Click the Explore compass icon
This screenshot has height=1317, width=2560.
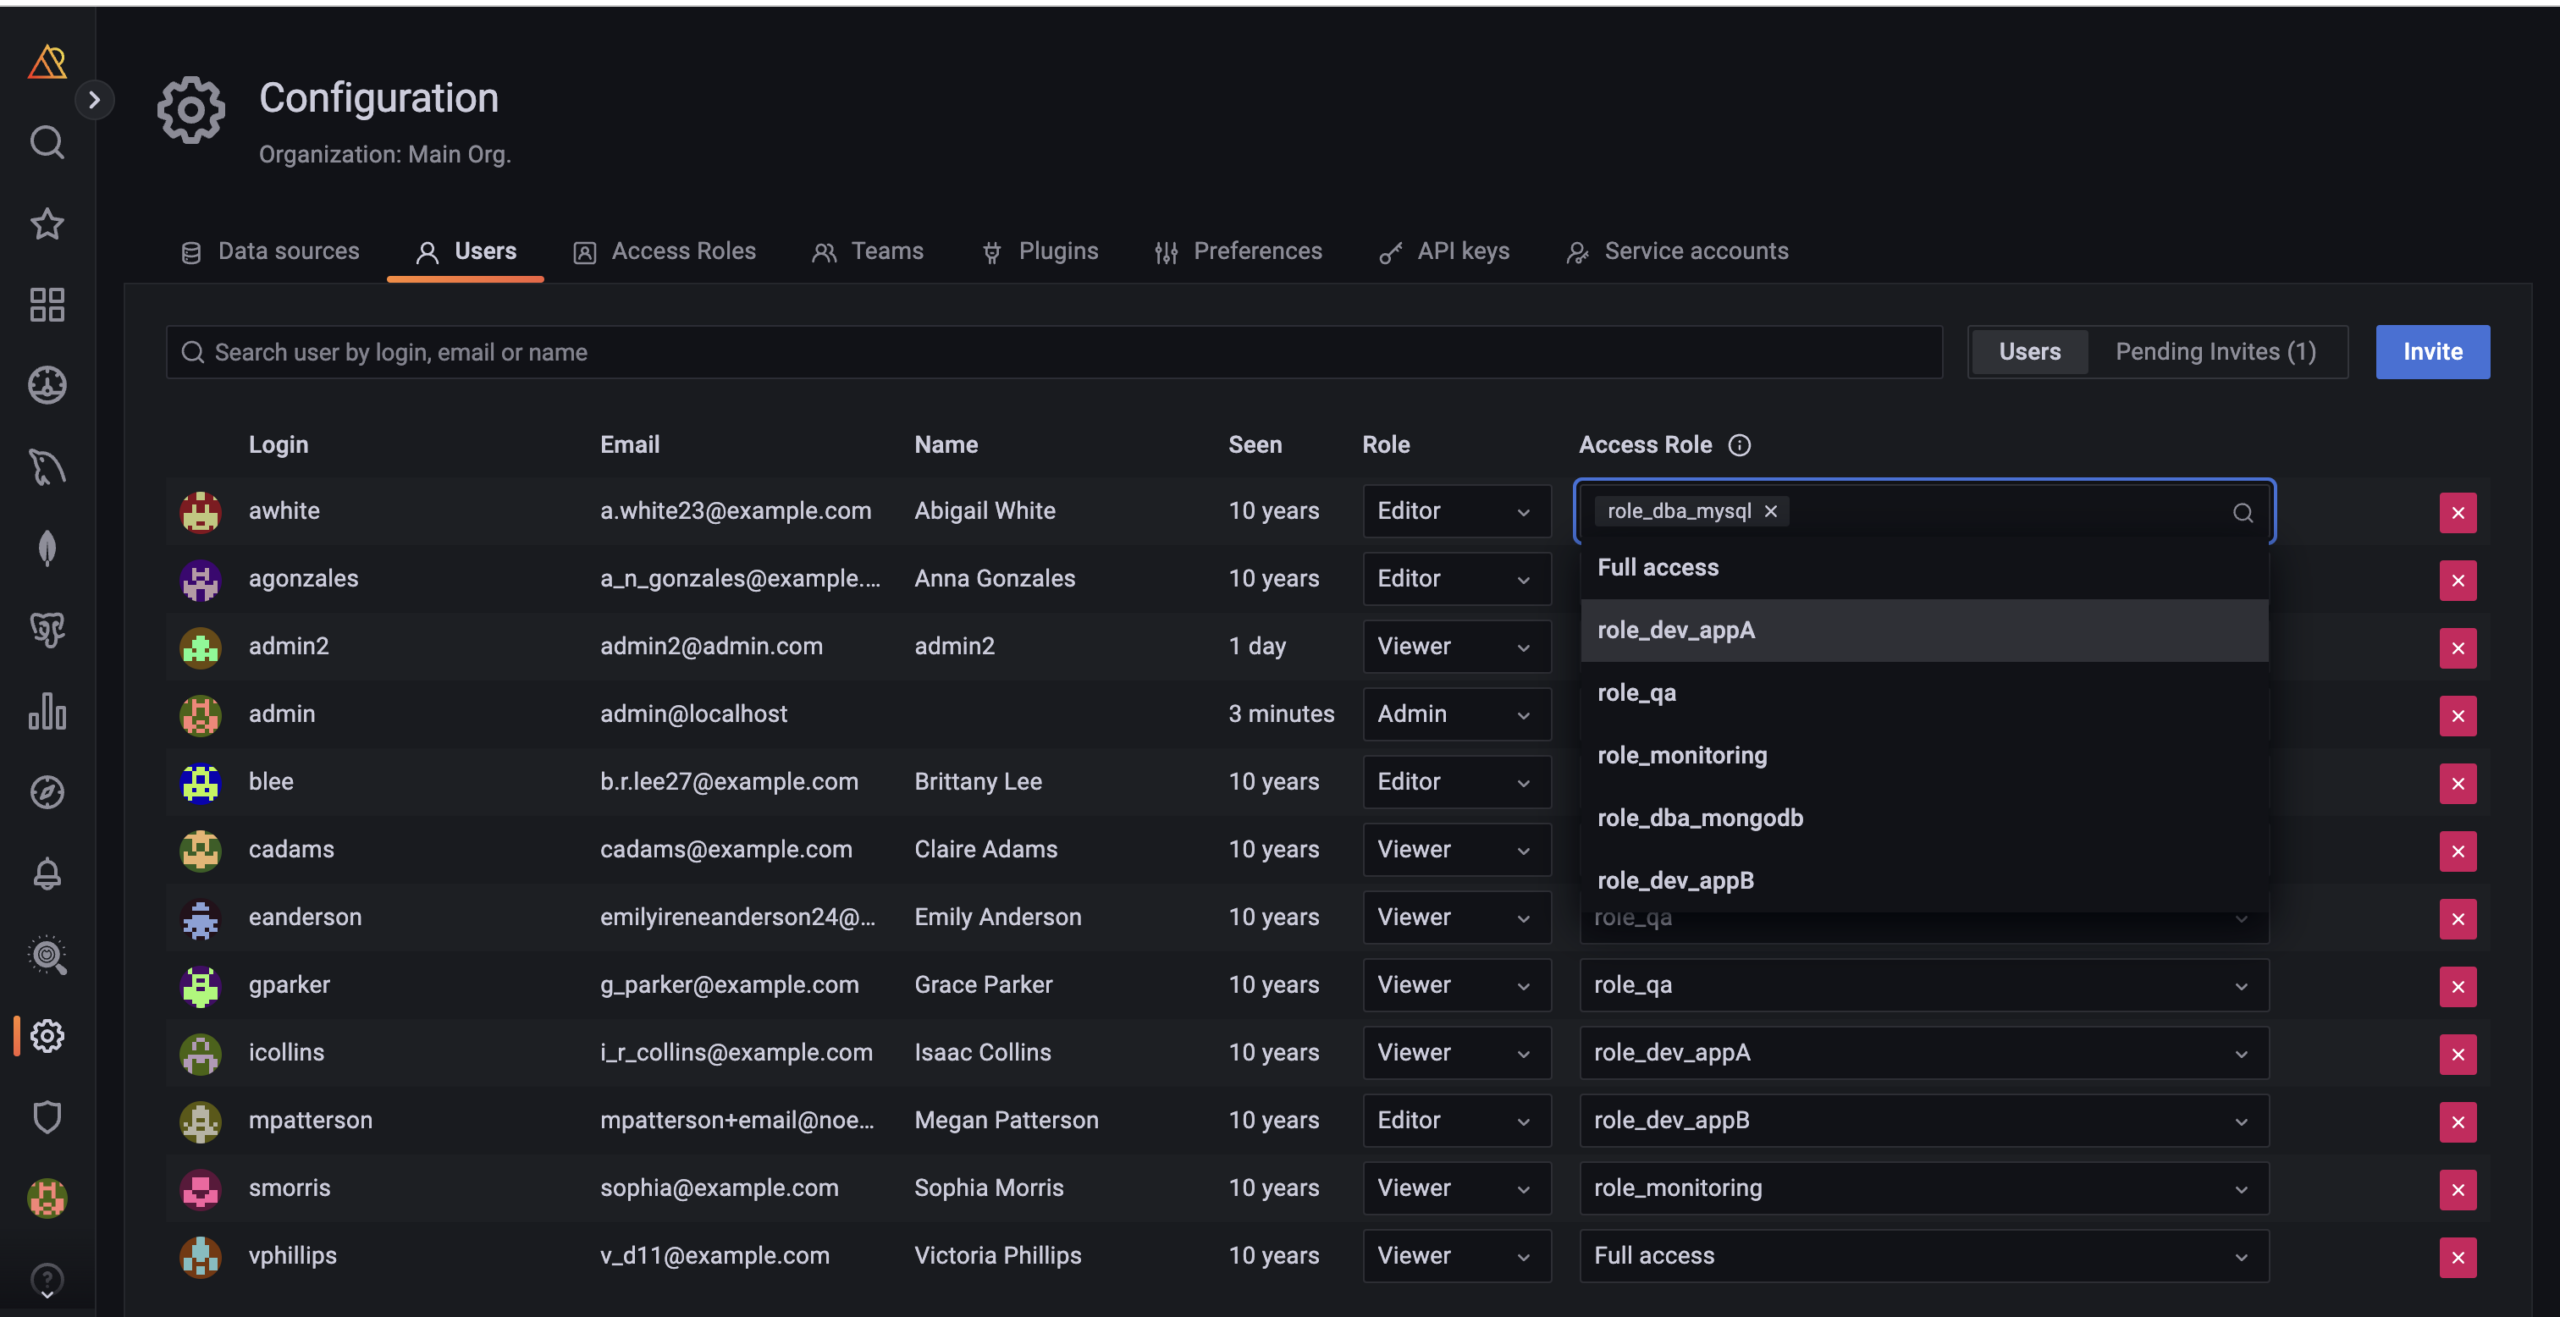[47, 792]
